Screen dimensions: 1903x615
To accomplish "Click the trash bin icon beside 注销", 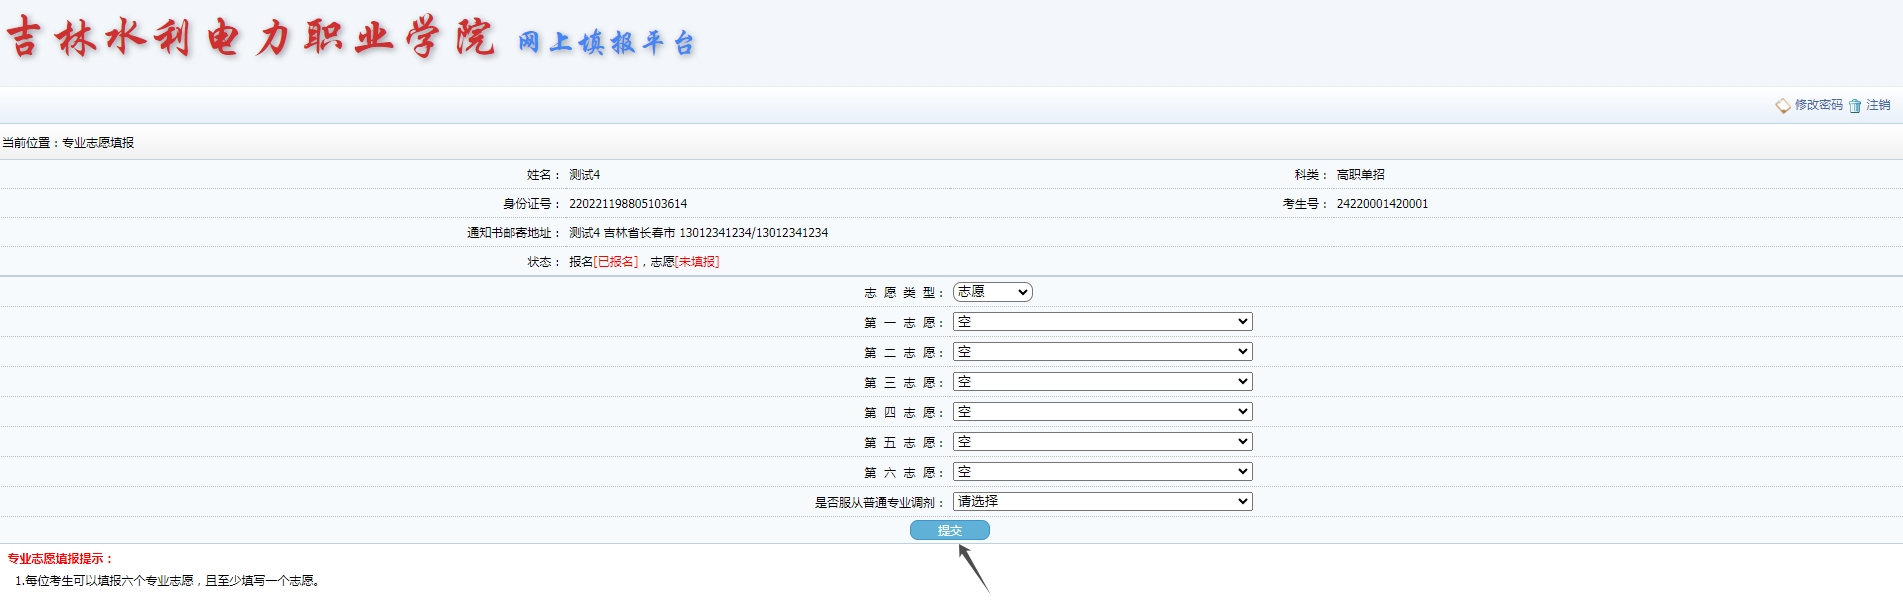I will (x=1855, y=106).
